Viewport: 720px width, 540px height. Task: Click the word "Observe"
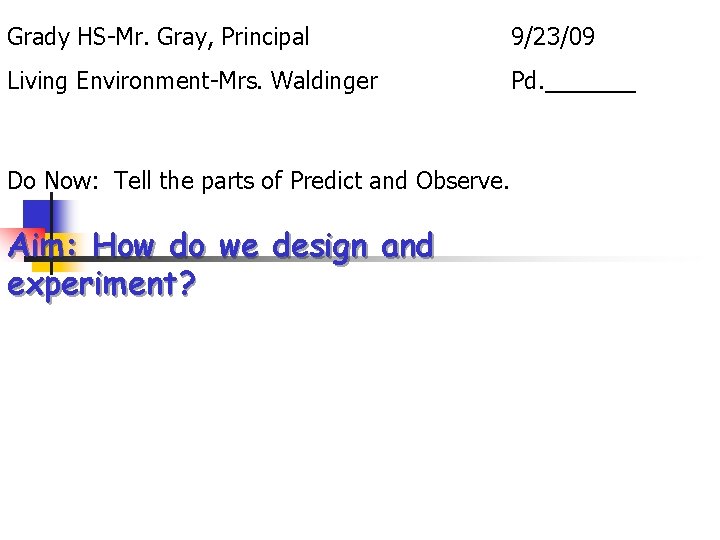pos(460,181)
